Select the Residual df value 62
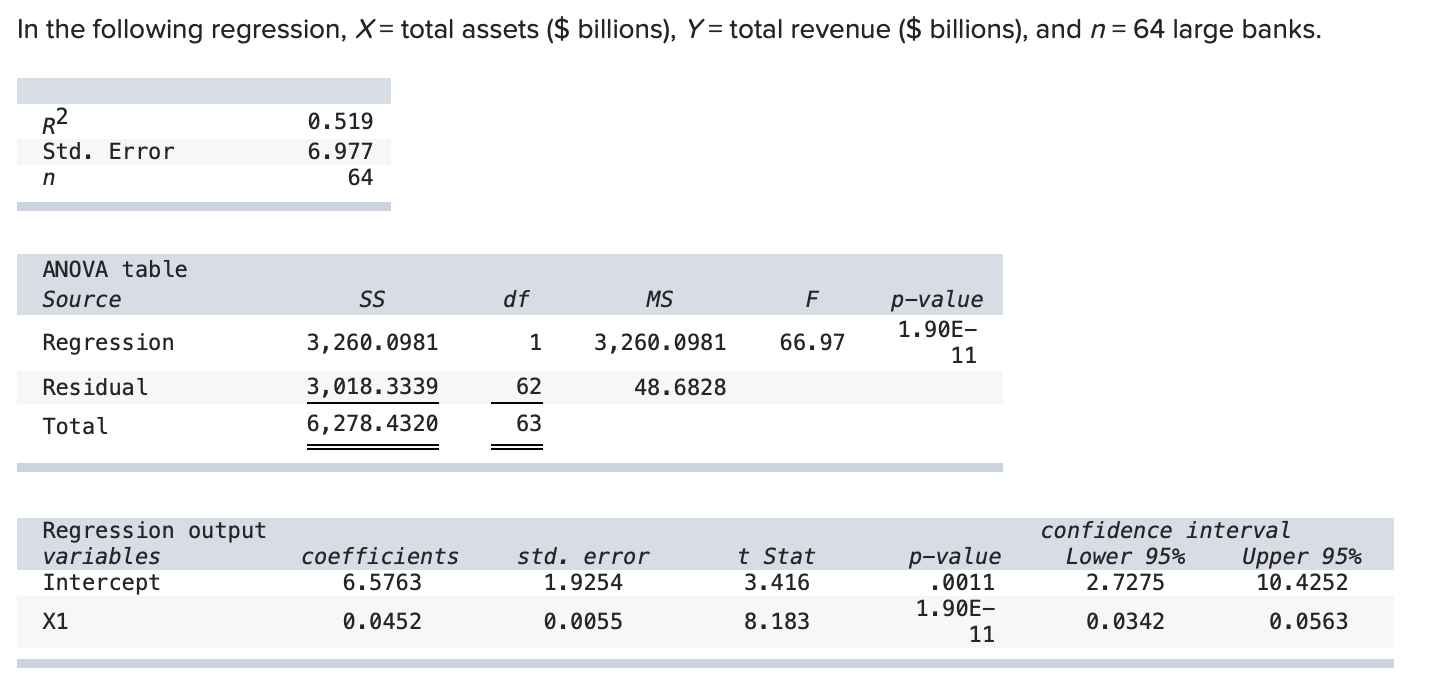 coord(528,387)
